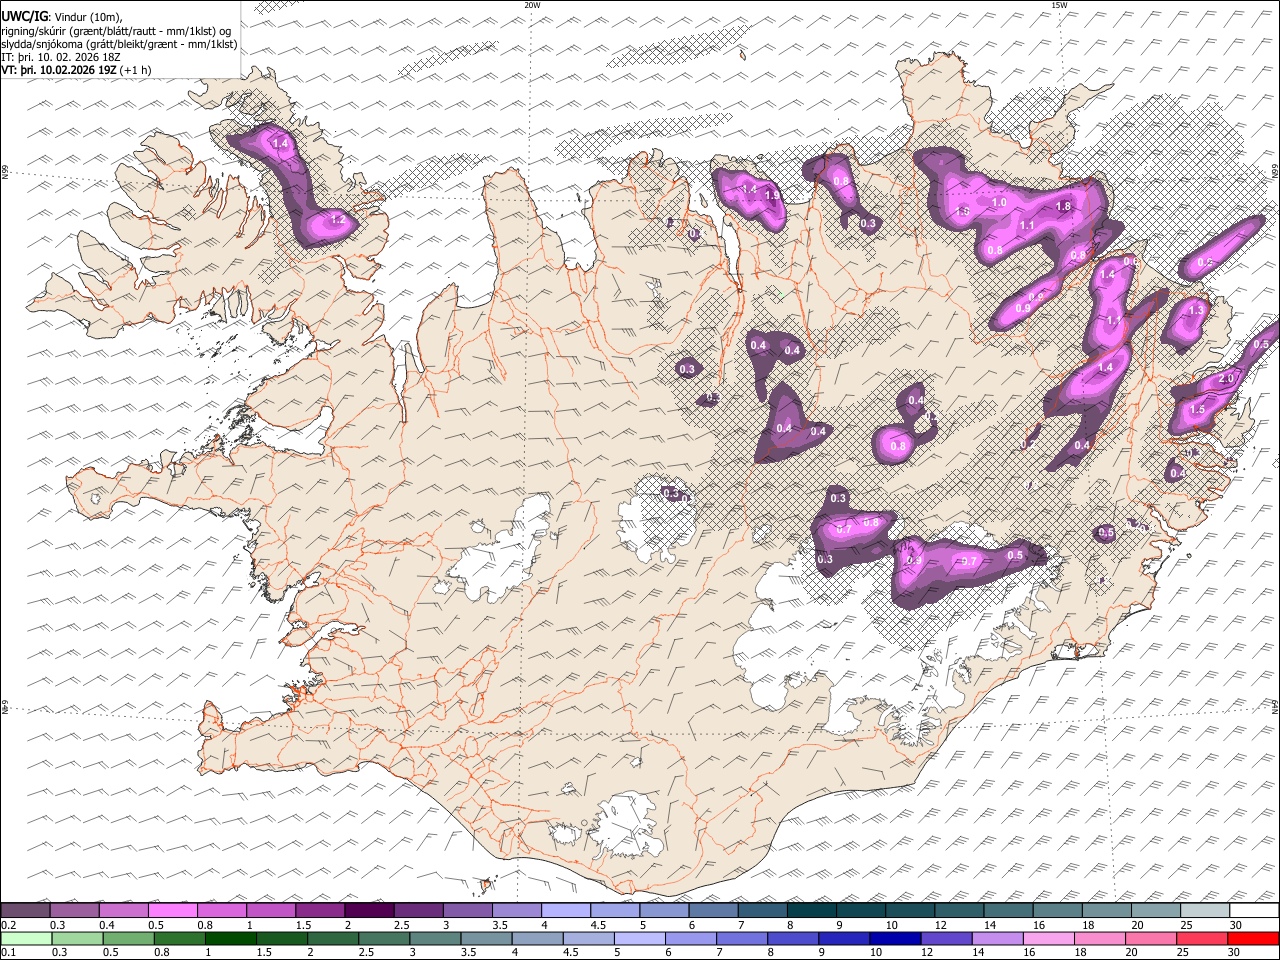Click the '1.0' precipitation value in the northeast
Screen dimensions: 1280x960
998,202
